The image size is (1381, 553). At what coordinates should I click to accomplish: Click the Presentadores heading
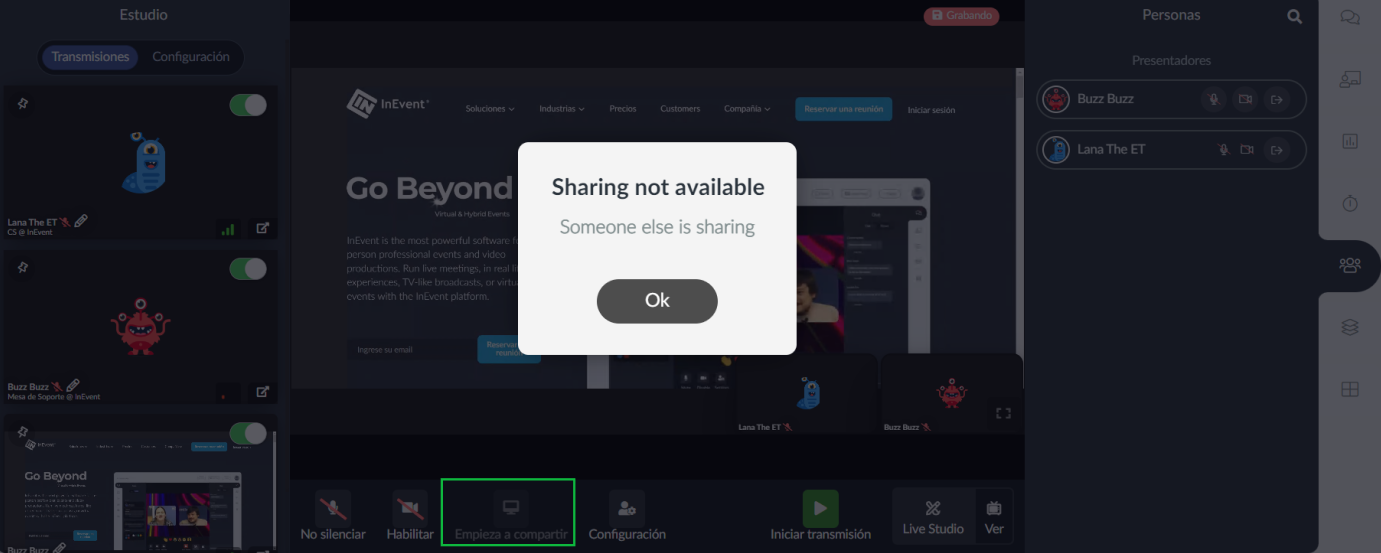(x=1171, y=60)
